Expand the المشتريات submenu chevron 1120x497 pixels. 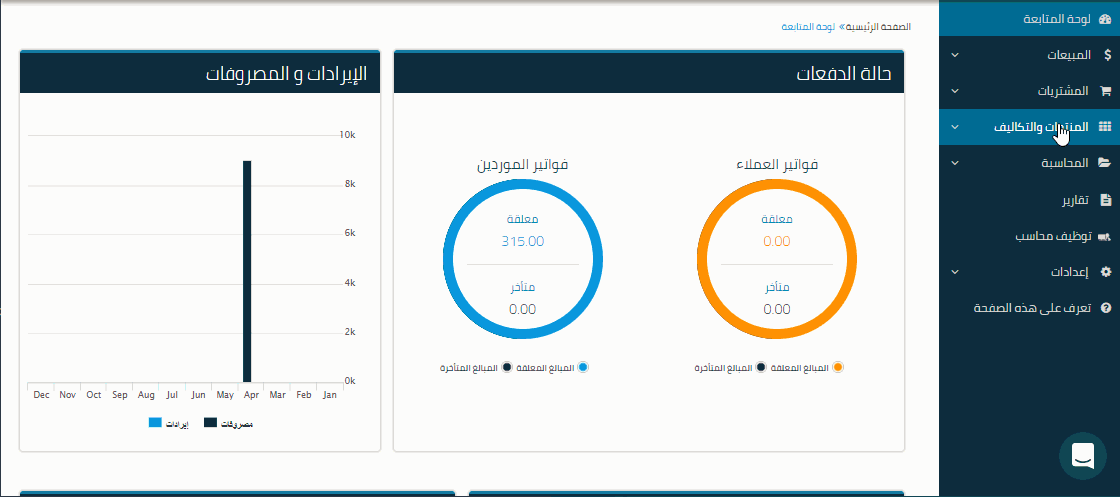click(x=954, y=91)
